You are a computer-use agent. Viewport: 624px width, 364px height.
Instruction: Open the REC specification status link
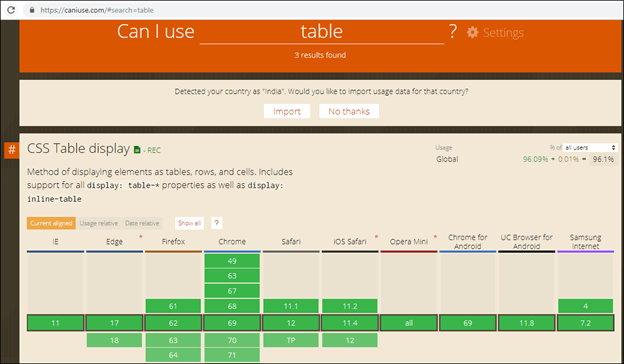[x=154, y=150]
